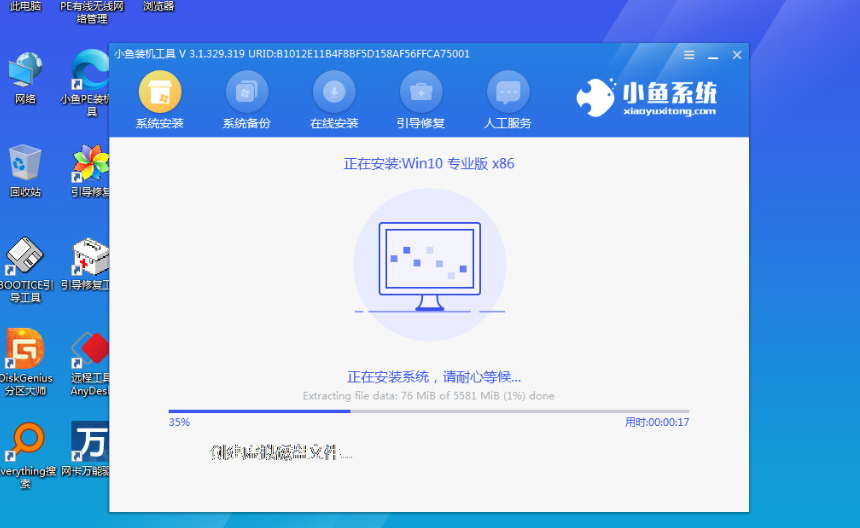Open the hamburger menu in title bar
The width and height of the screenshot is (860, 528).
[689, 55]
